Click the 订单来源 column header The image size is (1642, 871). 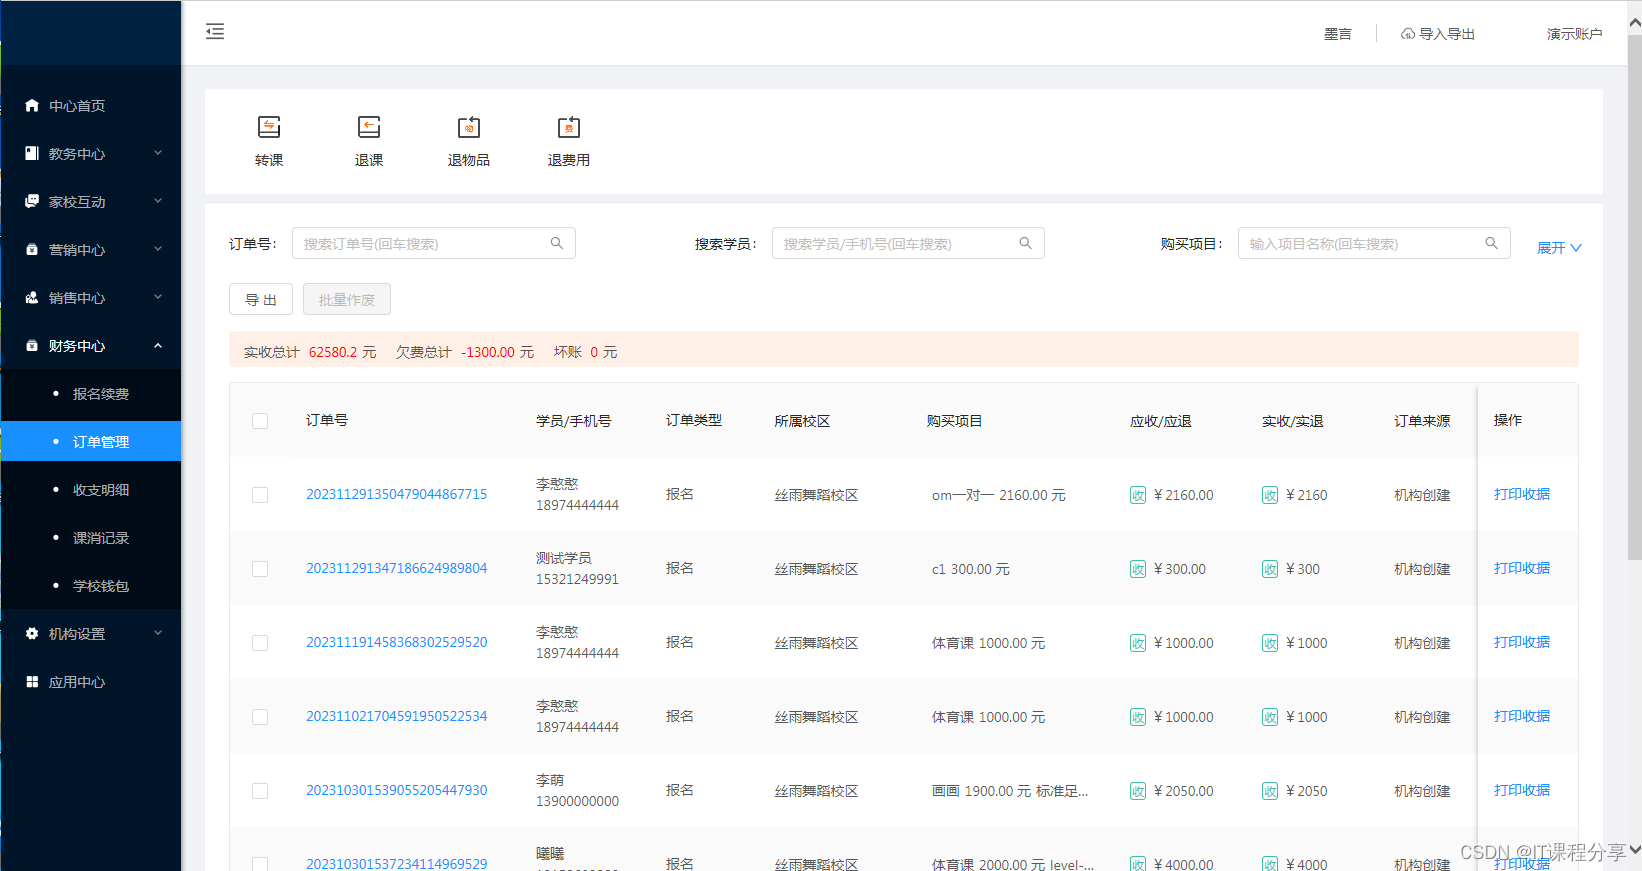[x=1422, y=421]
